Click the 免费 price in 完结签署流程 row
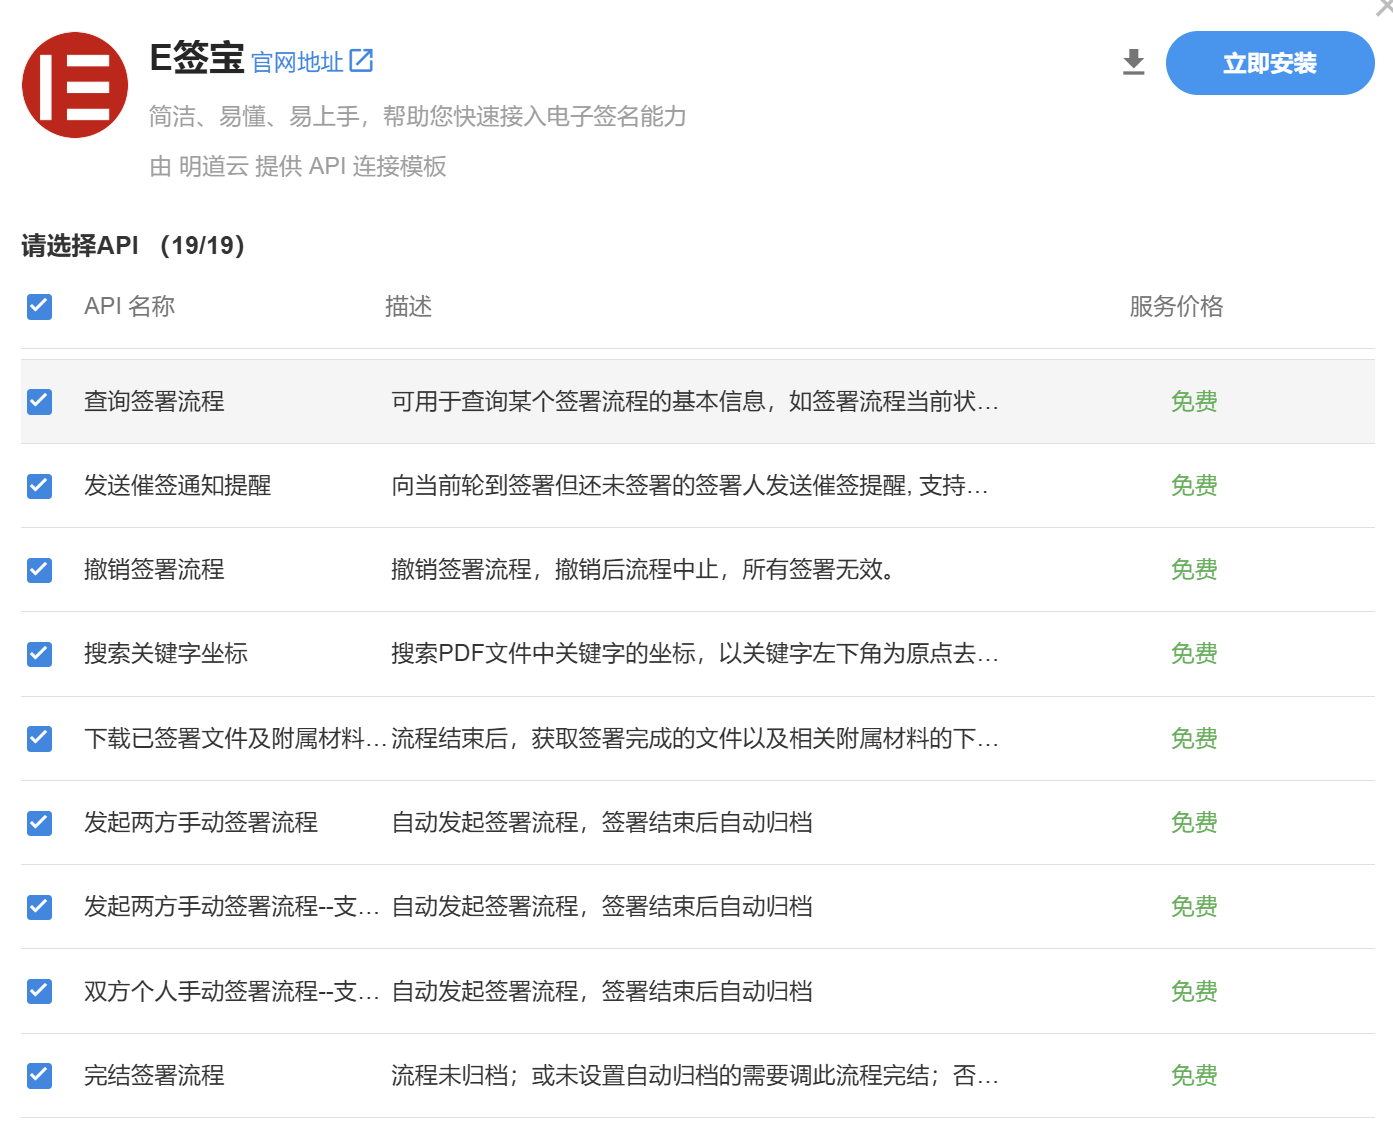1393x1131 pixels. (1194, 1075)
